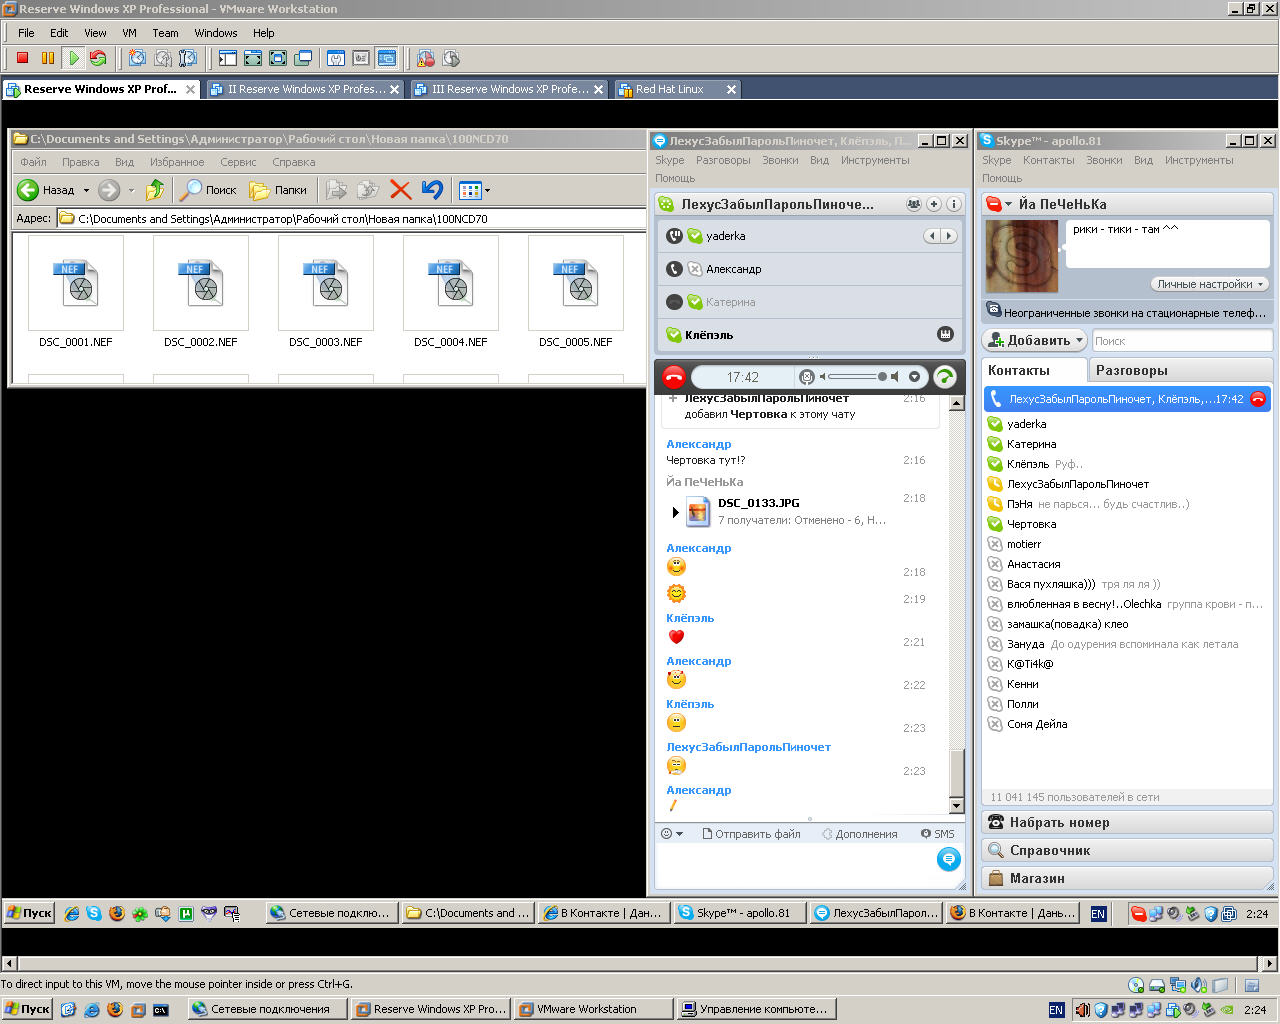This screenshot has width=1280, height=1024.
Task: Switch to the Red Hat Linux VM tab
Action: point(676,89)
